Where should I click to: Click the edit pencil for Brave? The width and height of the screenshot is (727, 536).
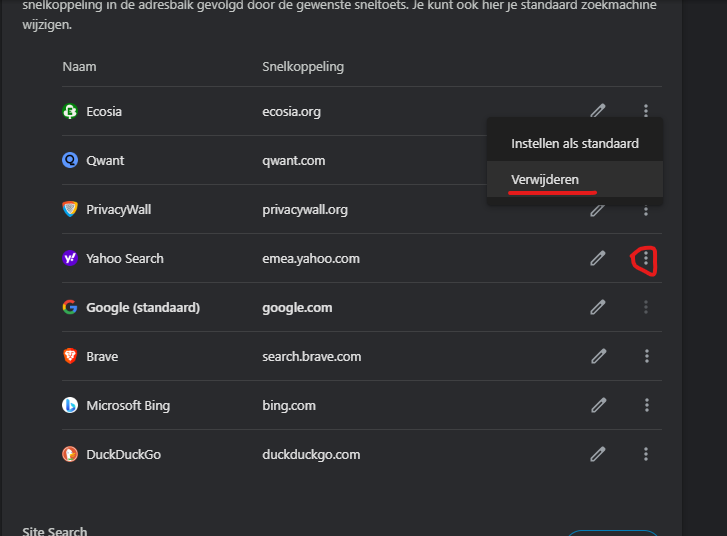point(598,356)
